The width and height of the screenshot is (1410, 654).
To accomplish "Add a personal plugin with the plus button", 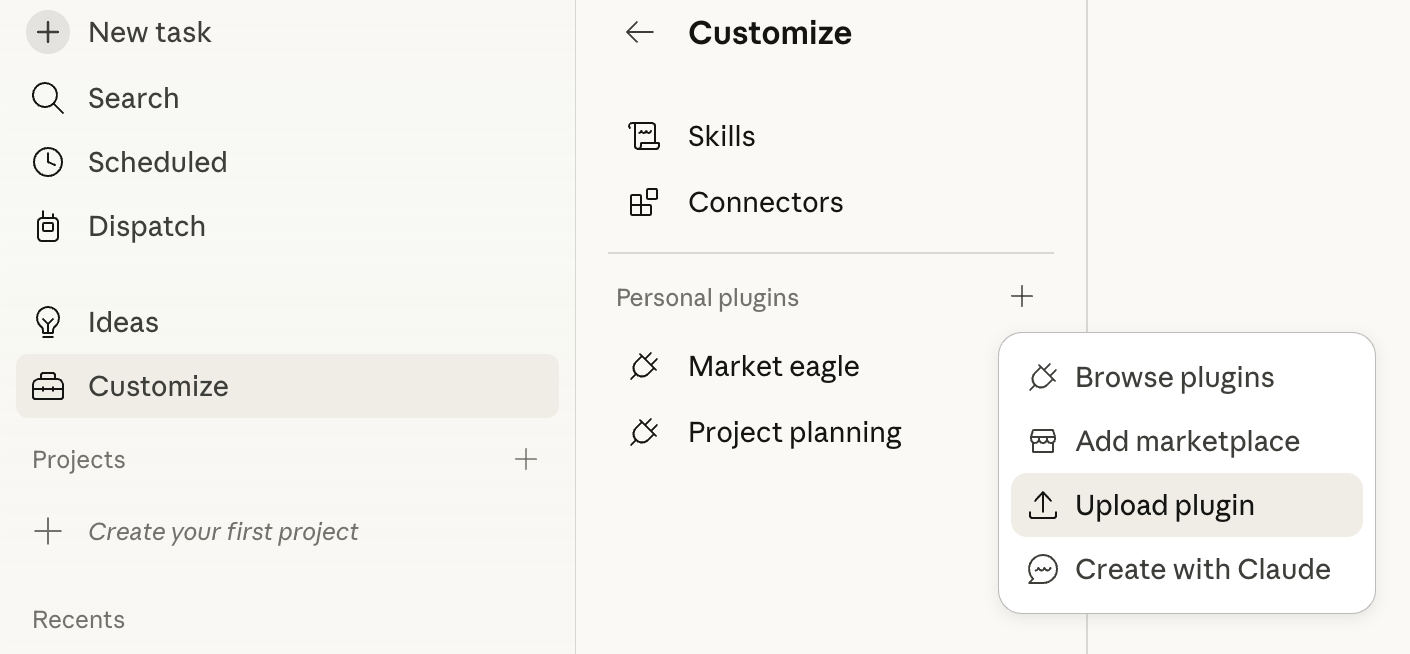I will 1022,296.
